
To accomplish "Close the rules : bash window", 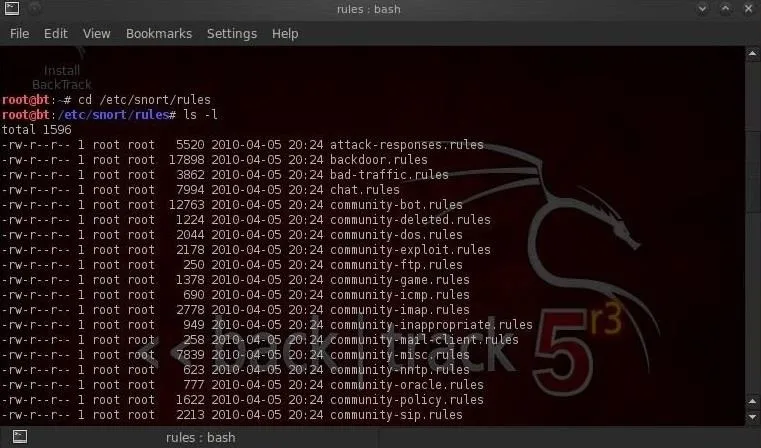I will (x=748, y=9).
